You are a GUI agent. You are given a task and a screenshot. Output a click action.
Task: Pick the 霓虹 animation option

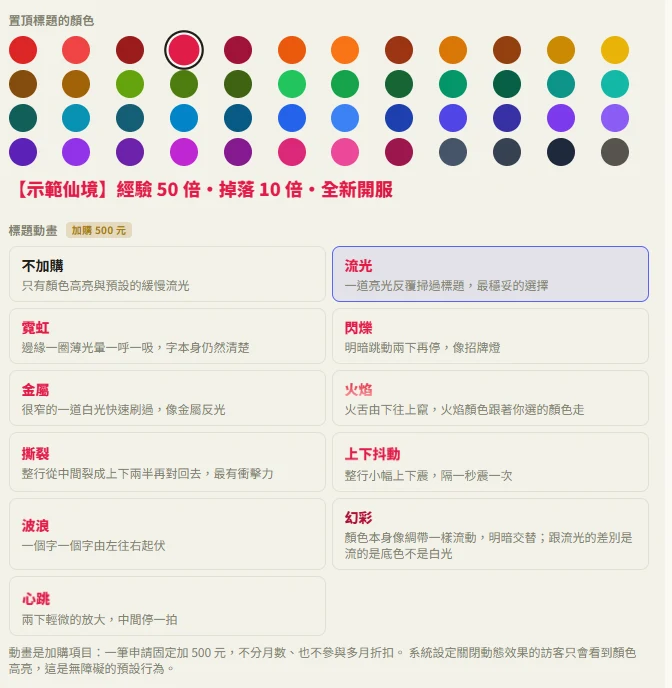pyautogui.click(x=167, y=336)
